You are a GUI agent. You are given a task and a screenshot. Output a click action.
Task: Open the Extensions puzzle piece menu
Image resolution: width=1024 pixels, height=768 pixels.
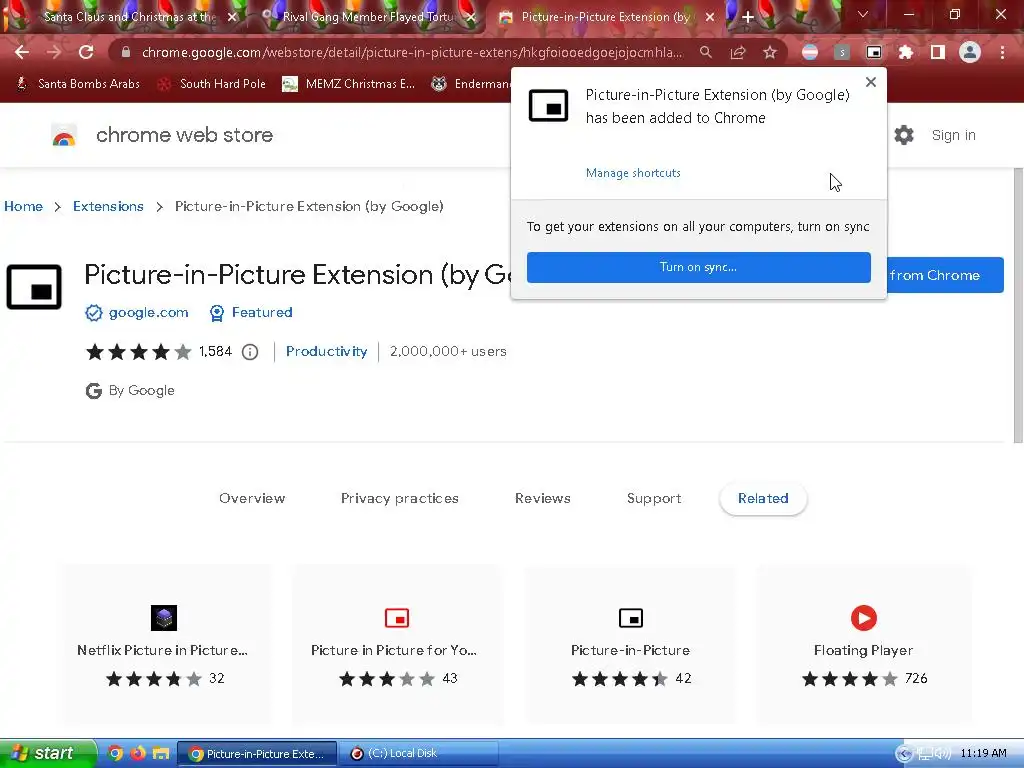click(906, 52)
